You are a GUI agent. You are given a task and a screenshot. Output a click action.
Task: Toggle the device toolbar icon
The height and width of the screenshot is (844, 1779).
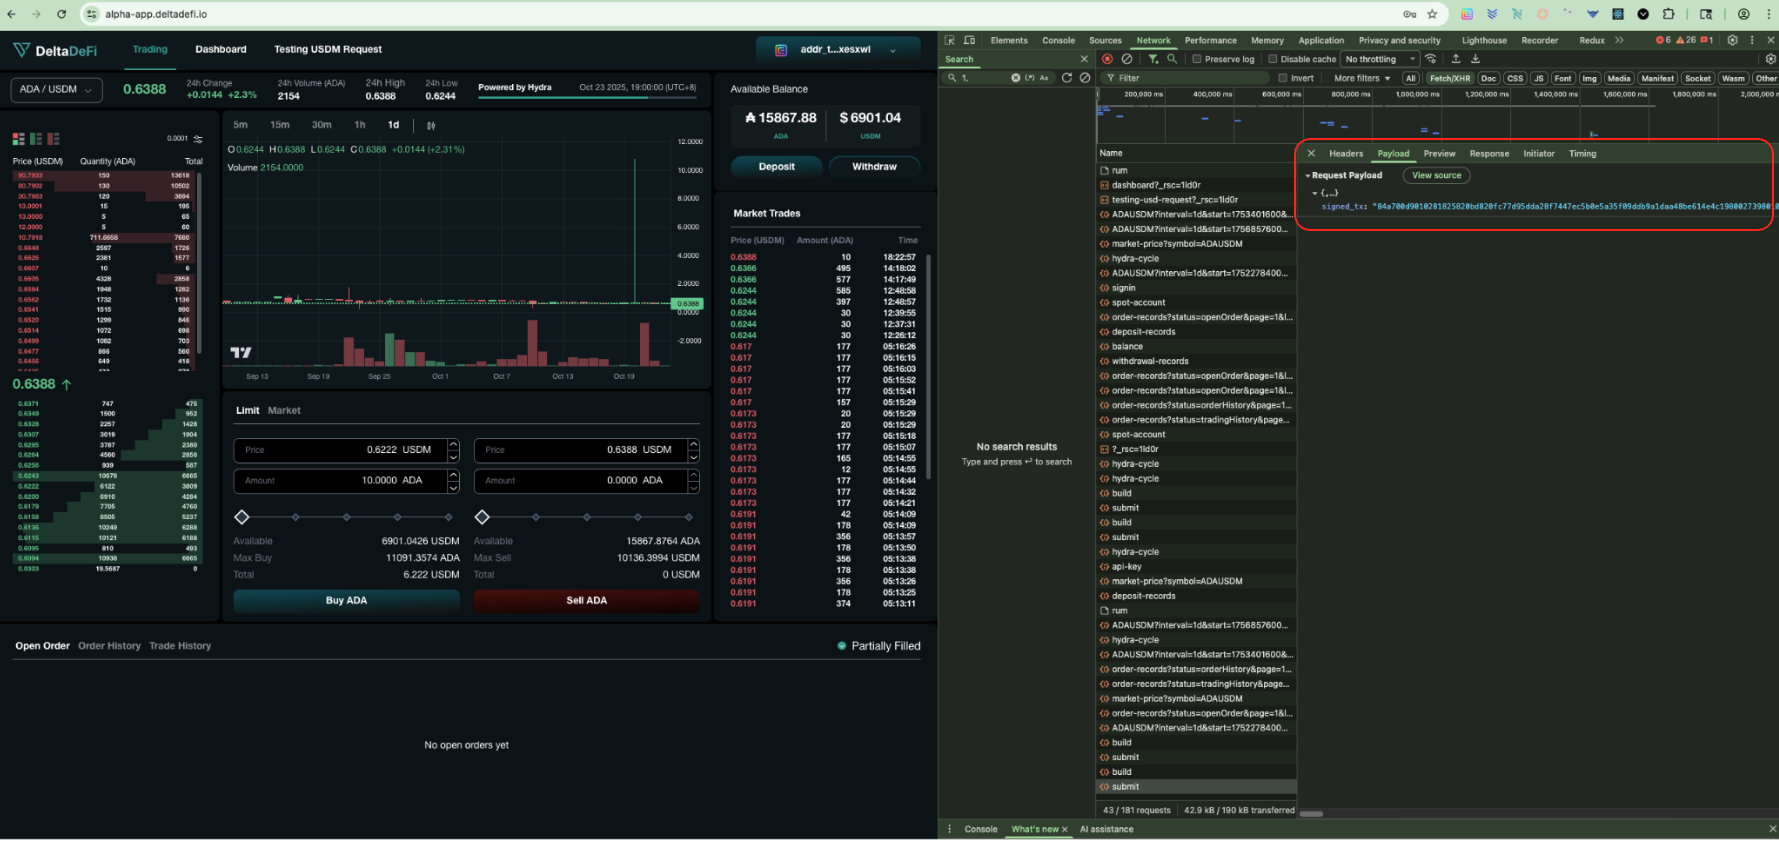[x=969, y=41]
